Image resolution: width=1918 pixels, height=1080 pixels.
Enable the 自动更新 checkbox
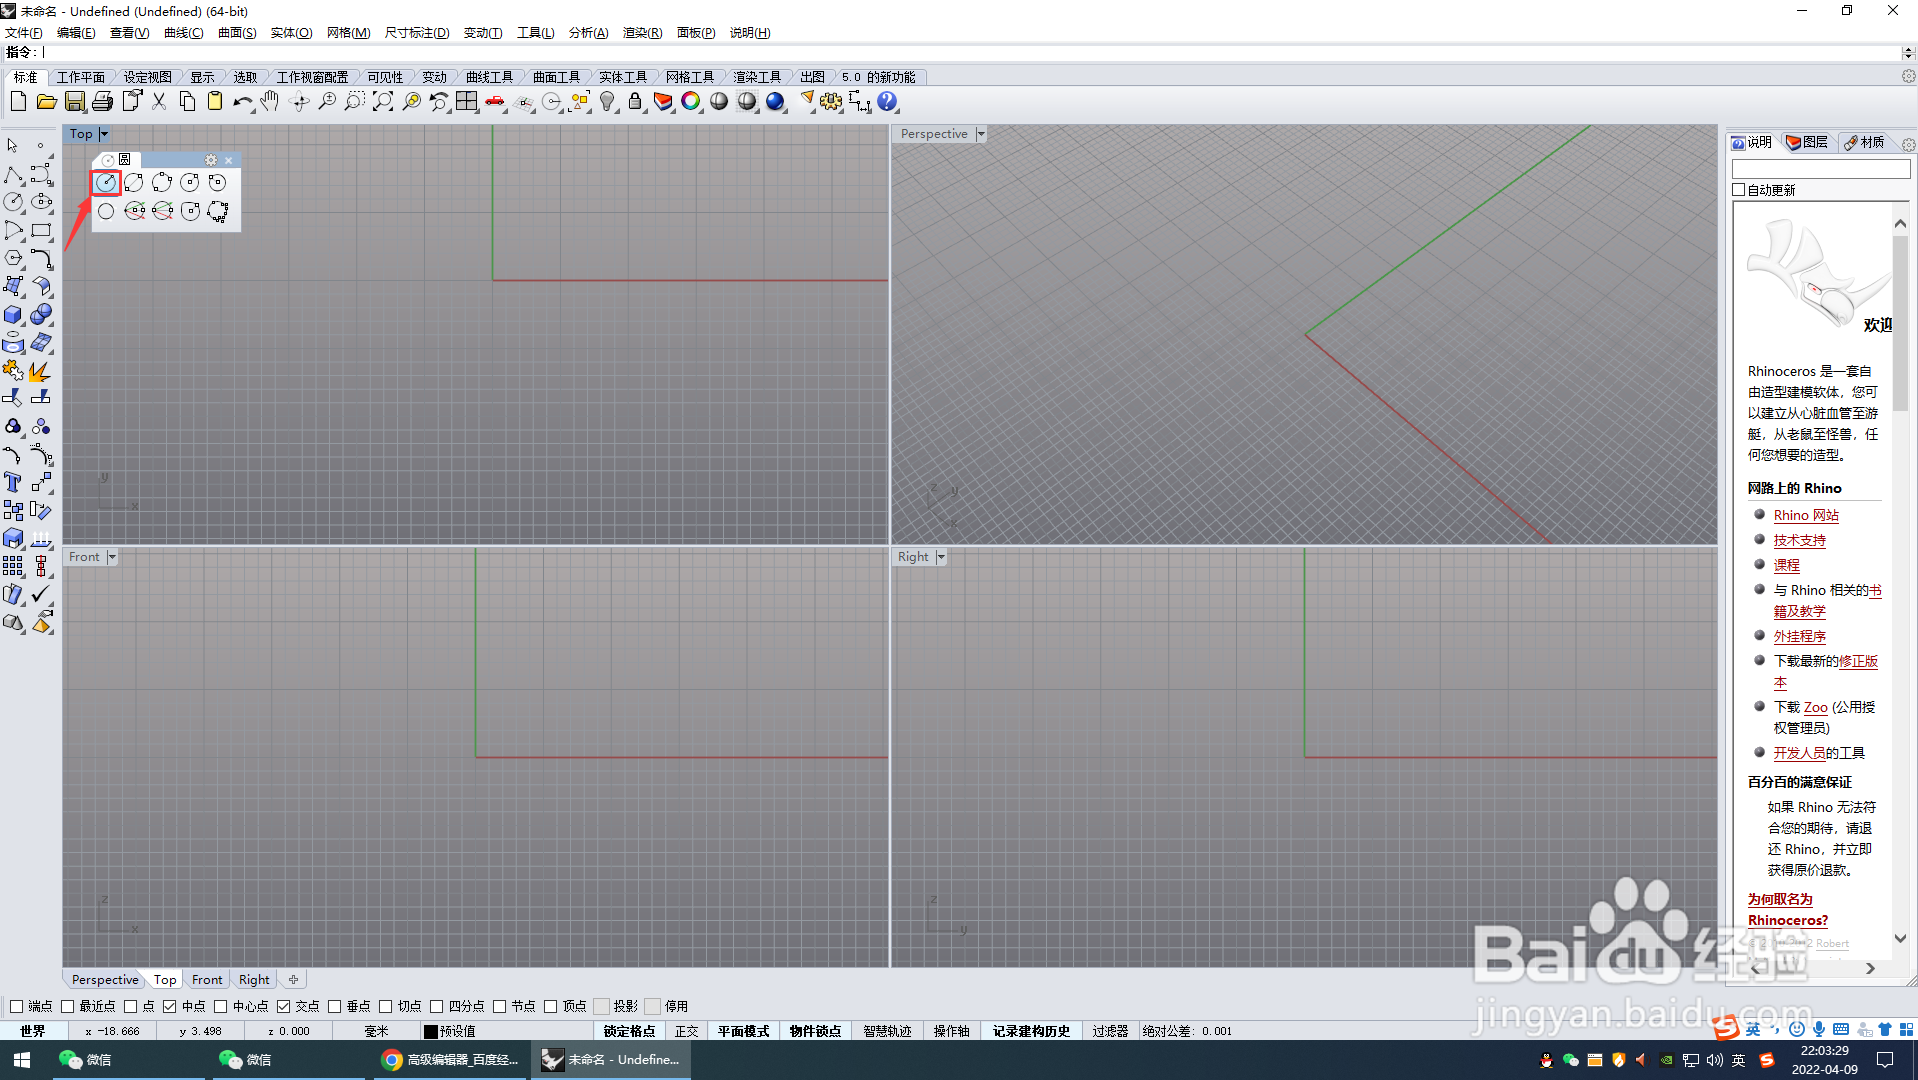tap(1739, 190)
